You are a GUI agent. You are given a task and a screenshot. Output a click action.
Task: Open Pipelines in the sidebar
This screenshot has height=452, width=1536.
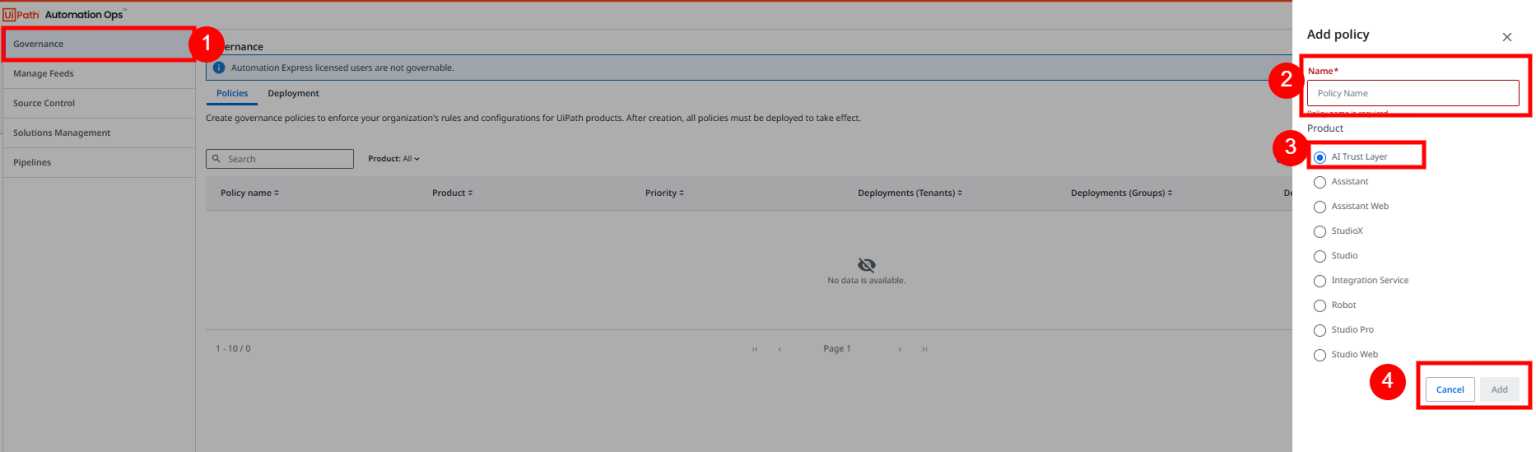(x=32, y=162)
